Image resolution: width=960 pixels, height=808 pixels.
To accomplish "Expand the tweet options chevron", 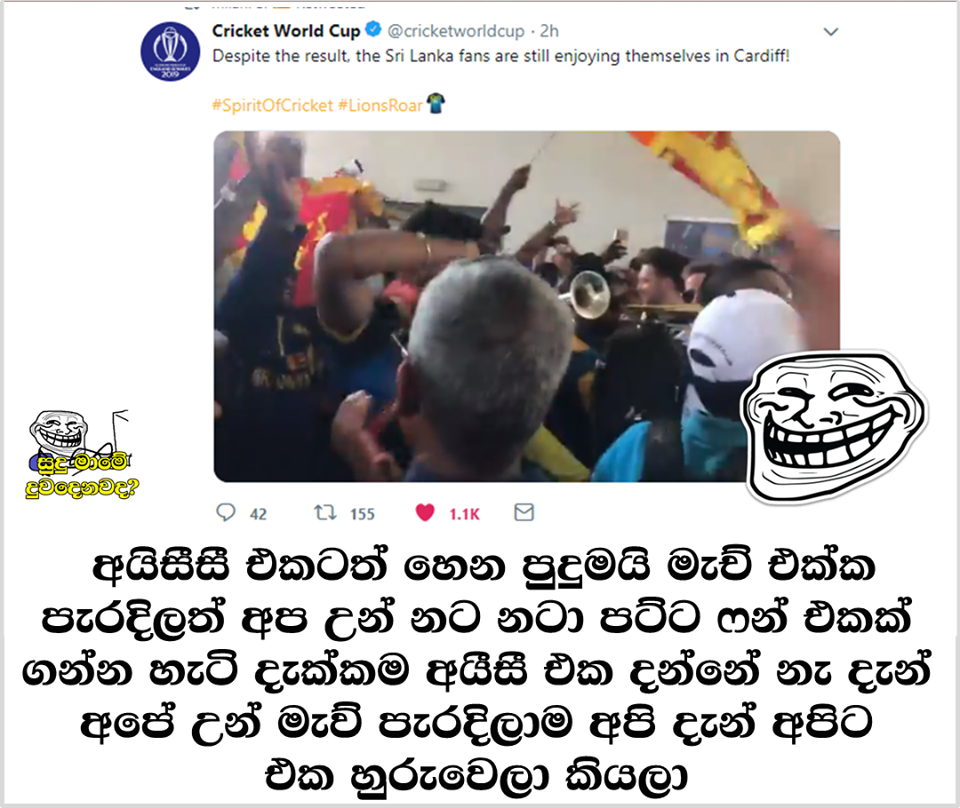I will click(831, 32).
